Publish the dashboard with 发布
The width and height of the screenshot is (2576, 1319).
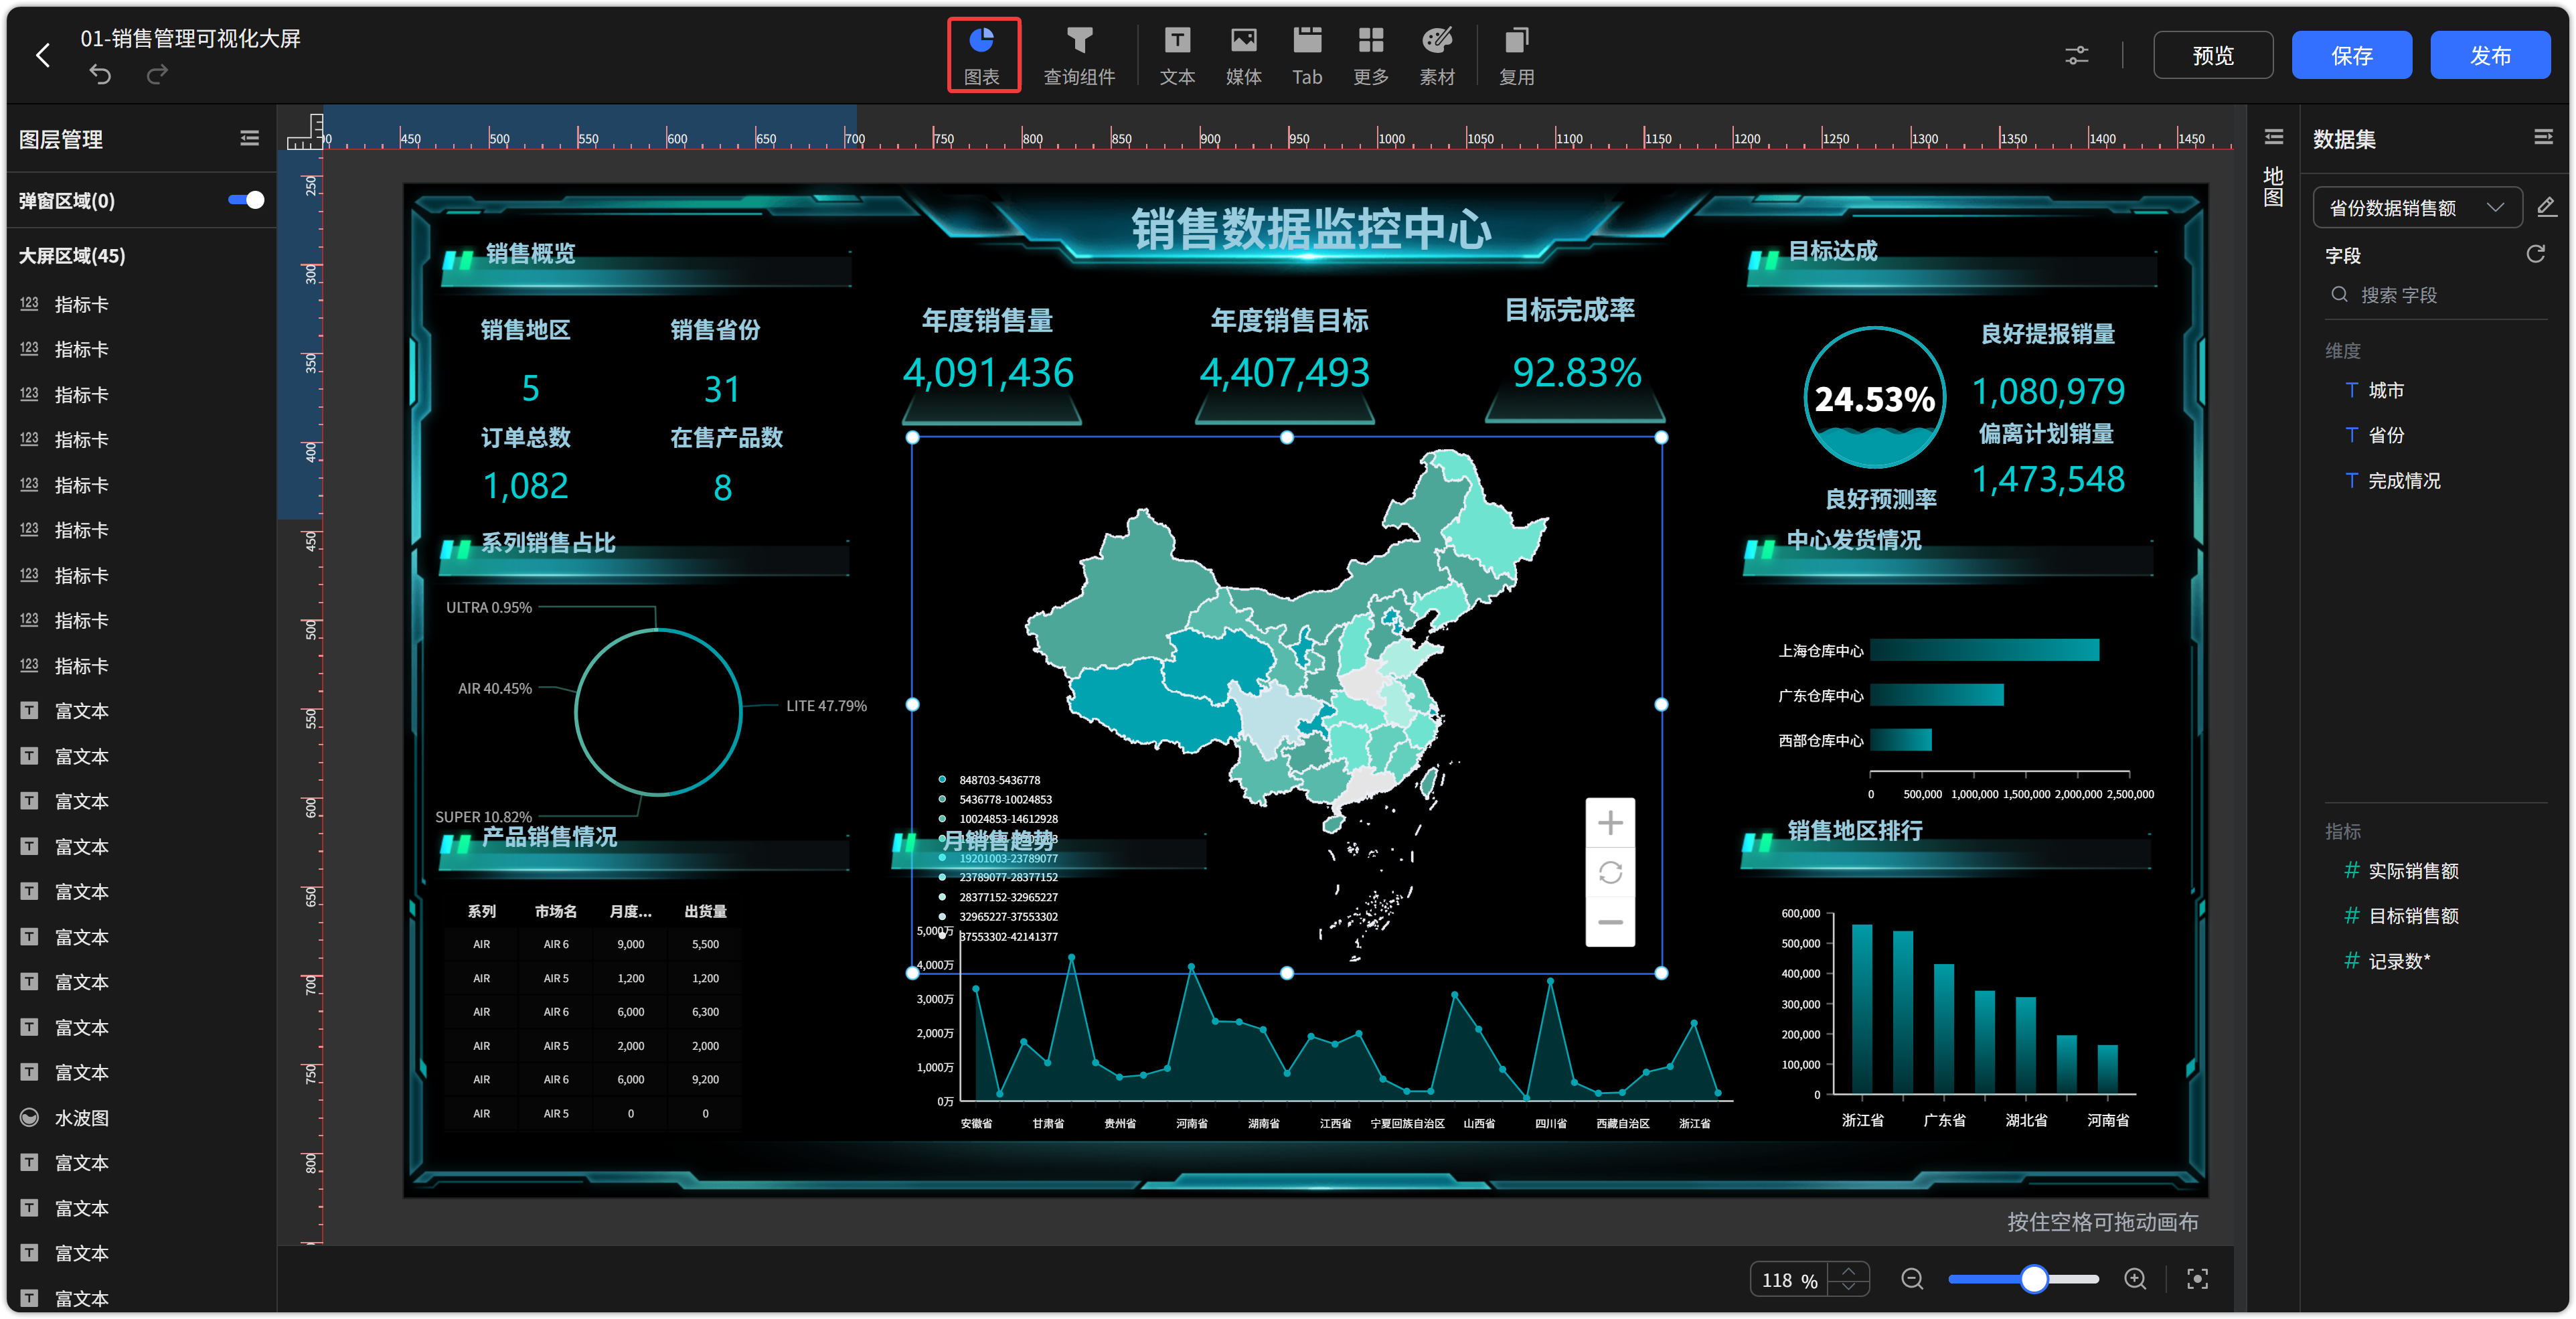[2490, 55]
